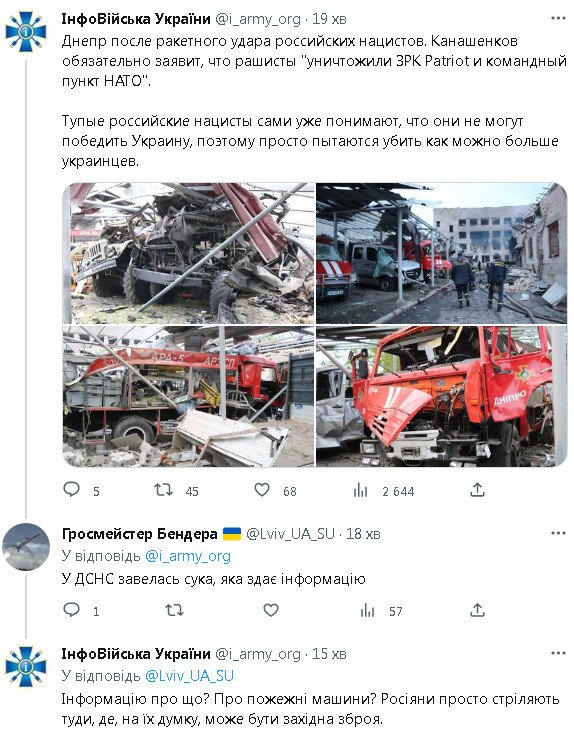Share Гросмейстер Бендера's reply tweet

tap(477, 610)
